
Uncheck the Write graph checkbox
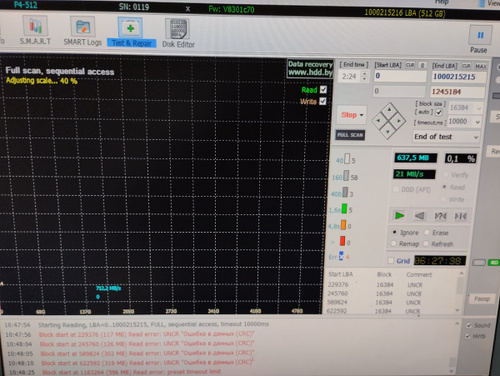click(323, 101)
